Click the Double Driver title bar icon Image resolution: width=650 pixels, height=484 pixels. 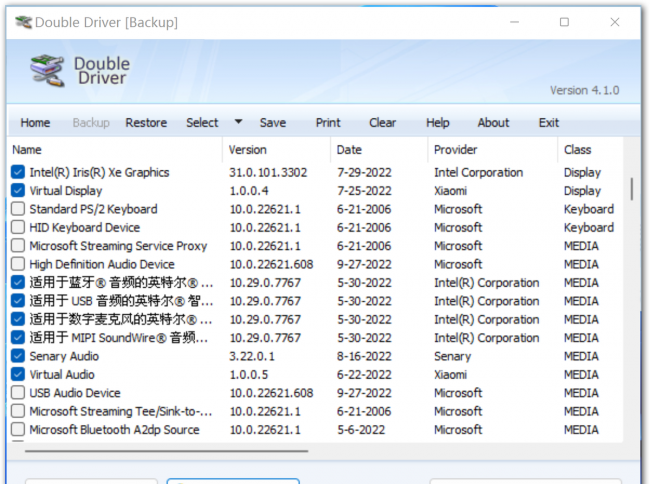[23, 22]
